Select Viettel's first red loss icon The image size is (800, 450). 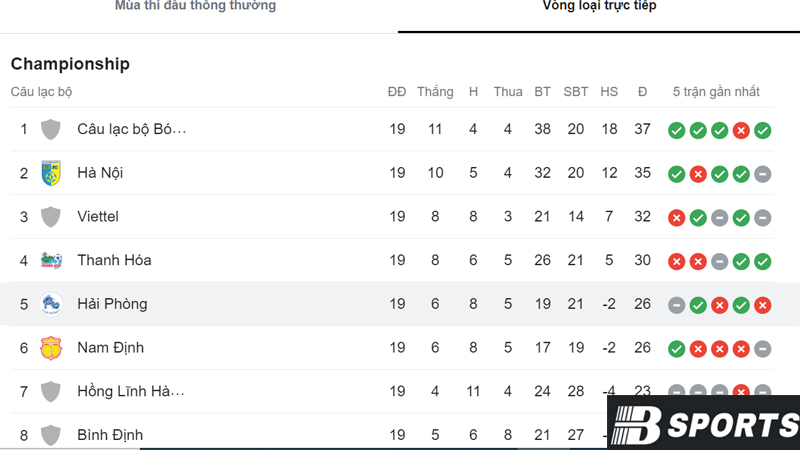pos(677,218)
